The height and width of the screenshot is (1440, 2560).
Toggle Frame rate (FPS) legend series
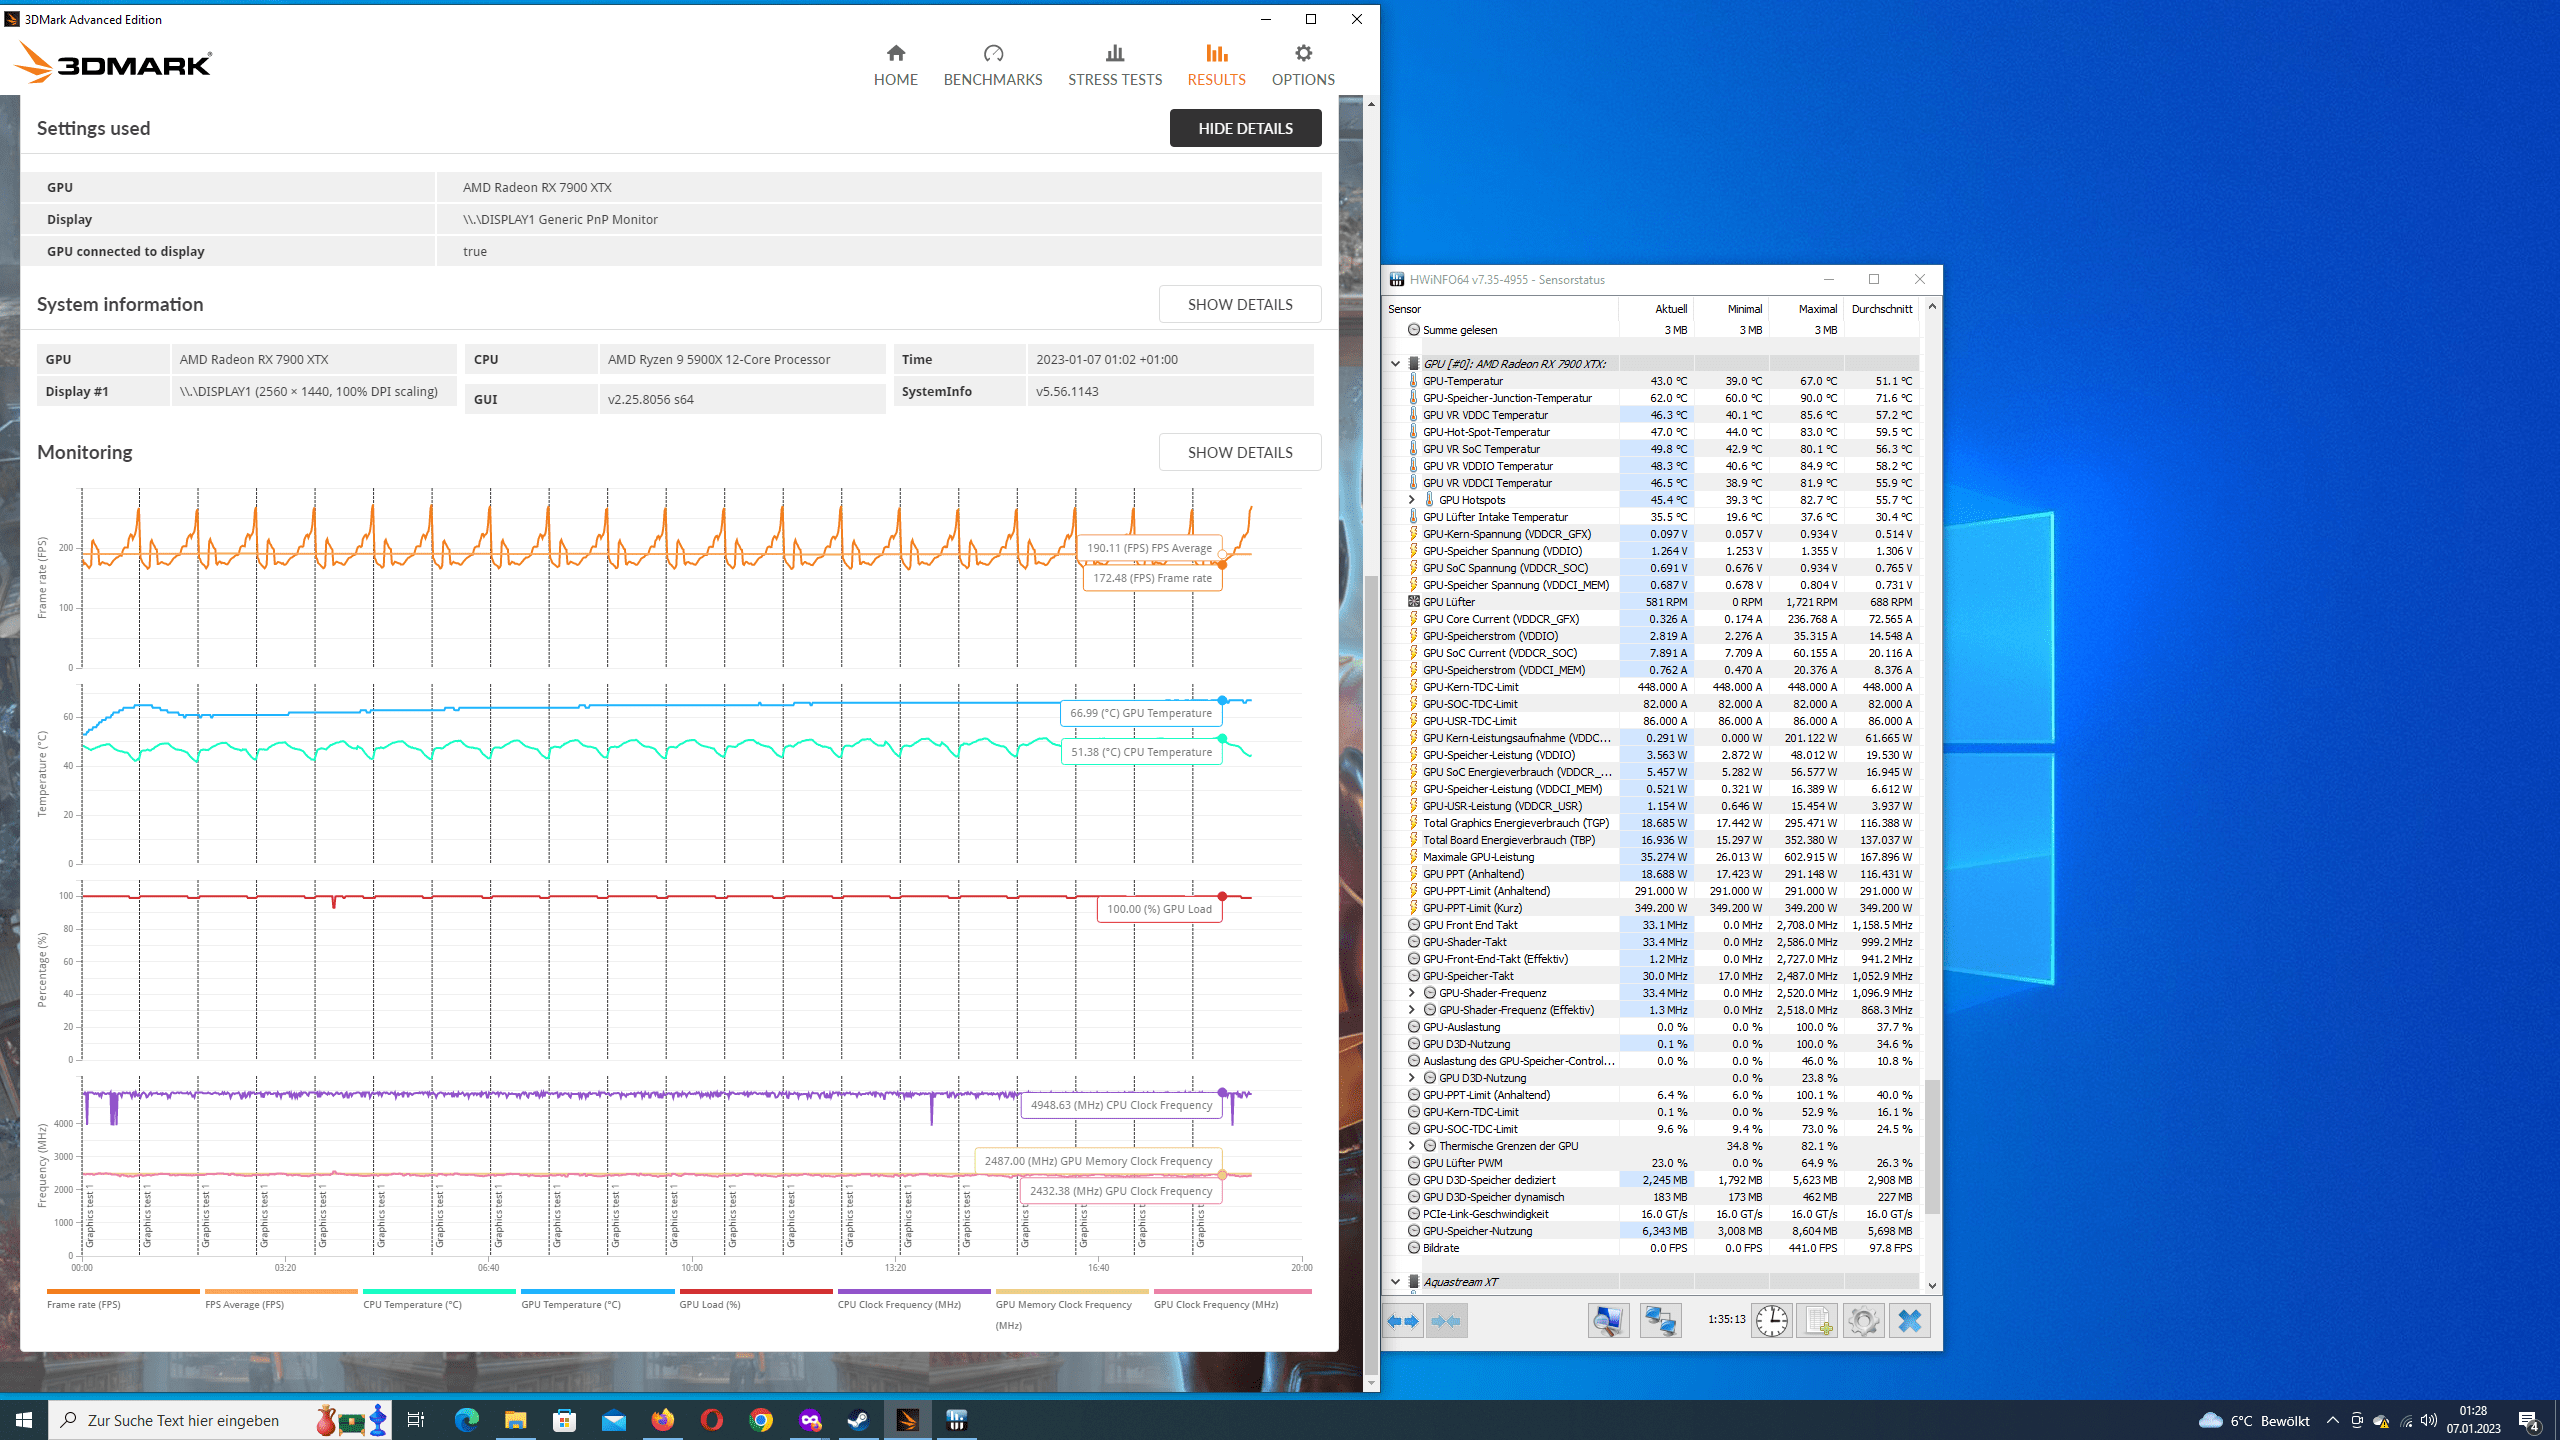click(x=84, y=1304)
